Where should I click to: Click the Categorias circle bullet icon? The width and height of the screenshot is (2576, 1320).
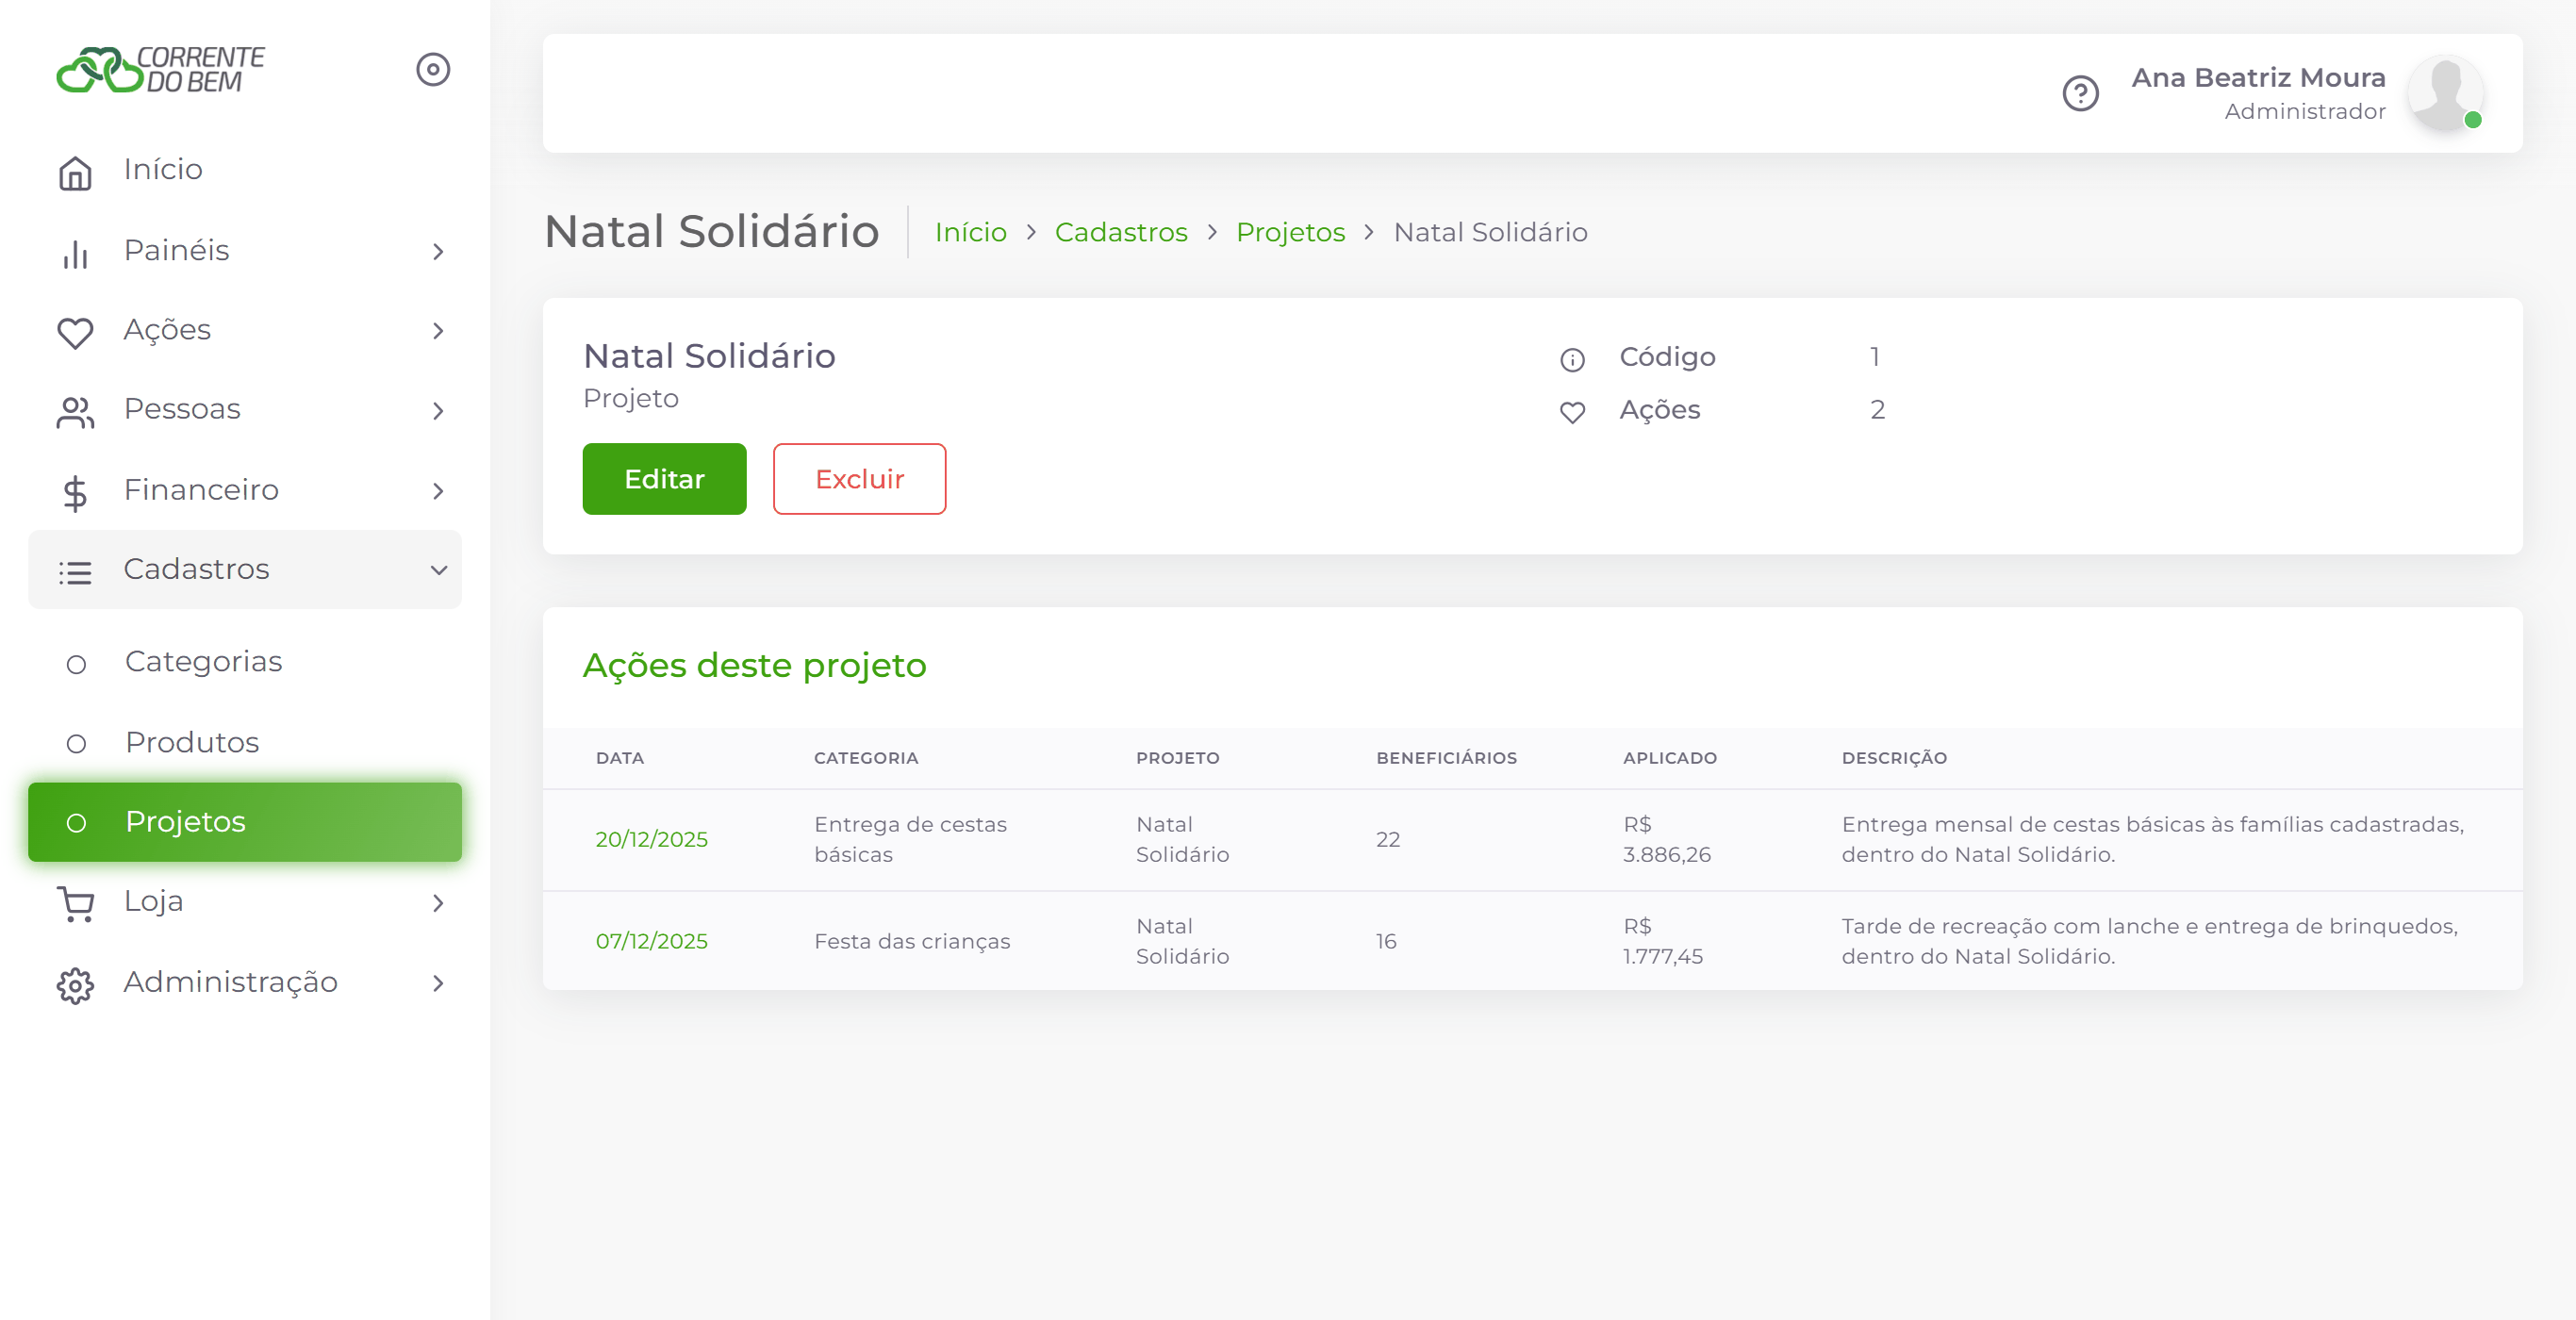click(x=76, y=664)
